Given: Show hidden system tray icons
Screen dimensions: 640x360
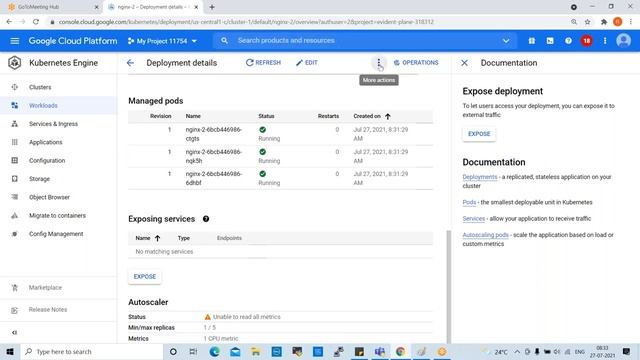Looking at the screenshot, I should click(517, 351).
